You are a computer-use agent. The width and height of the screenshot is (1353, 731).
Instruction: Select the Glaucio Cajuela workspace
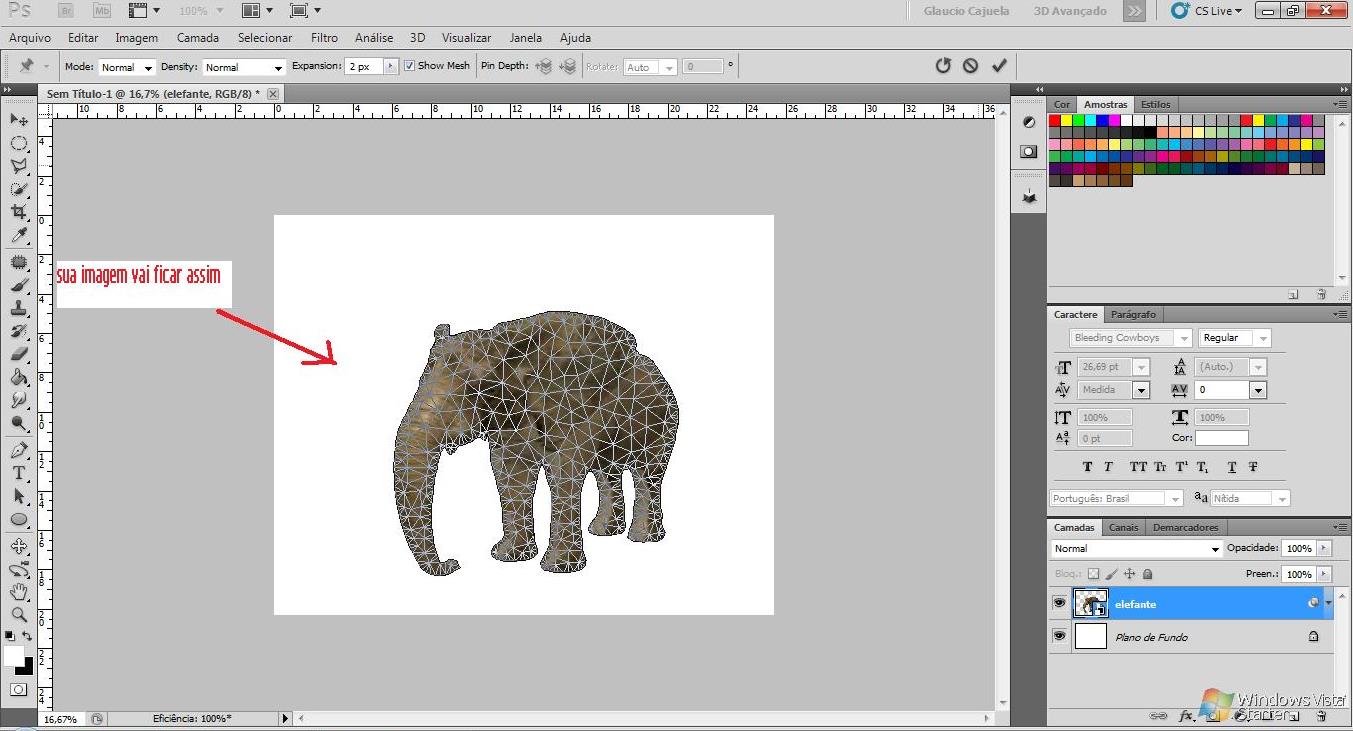[966, 11]
